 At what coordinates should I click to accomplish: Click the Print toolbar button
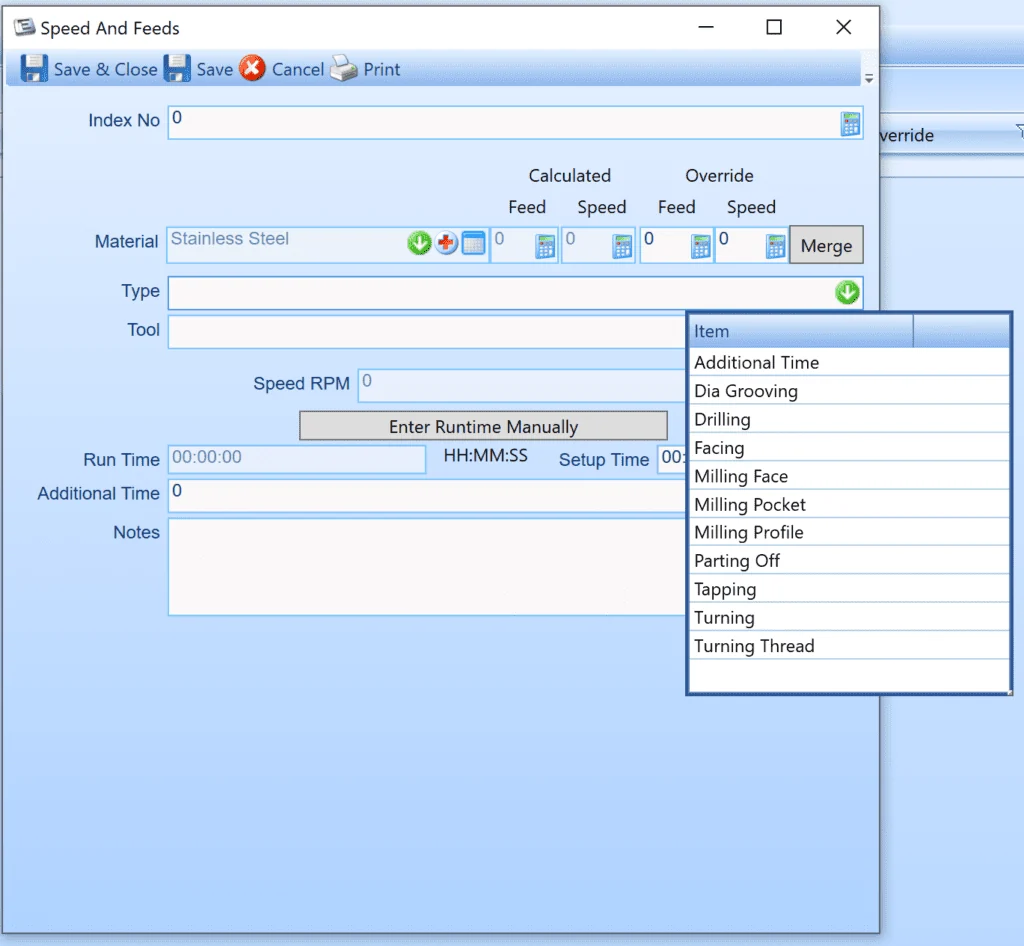click(365, 69)
